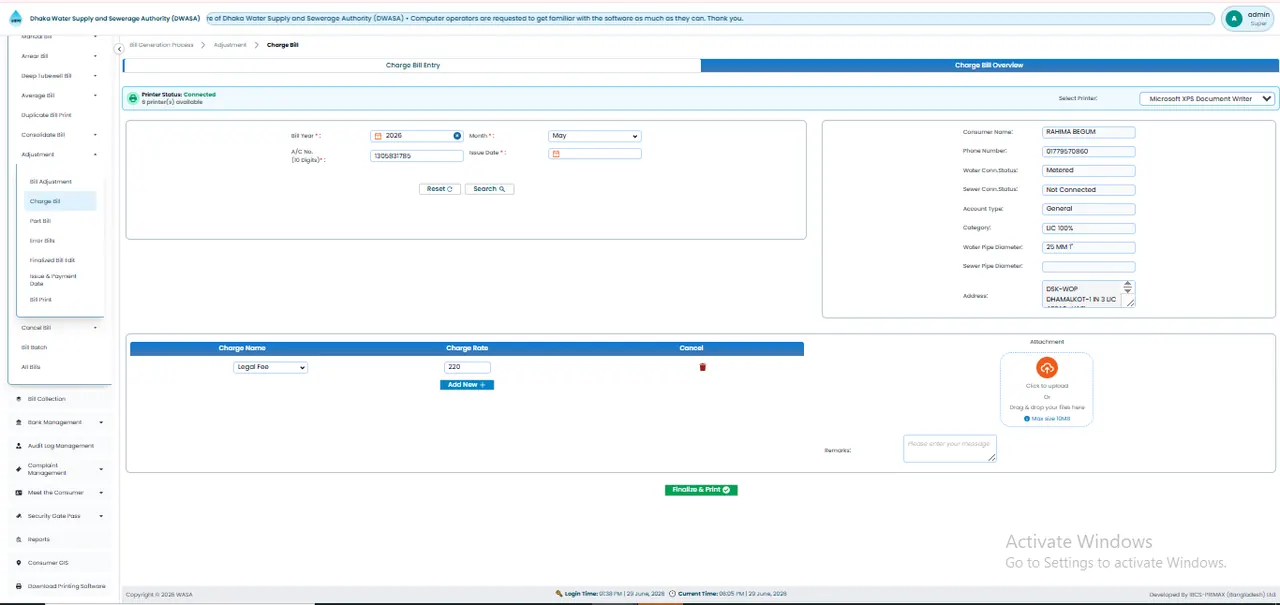Open Bill Collection in the sidebar
The height and width of the screenshot is (605, 1280).
(46, 399)
